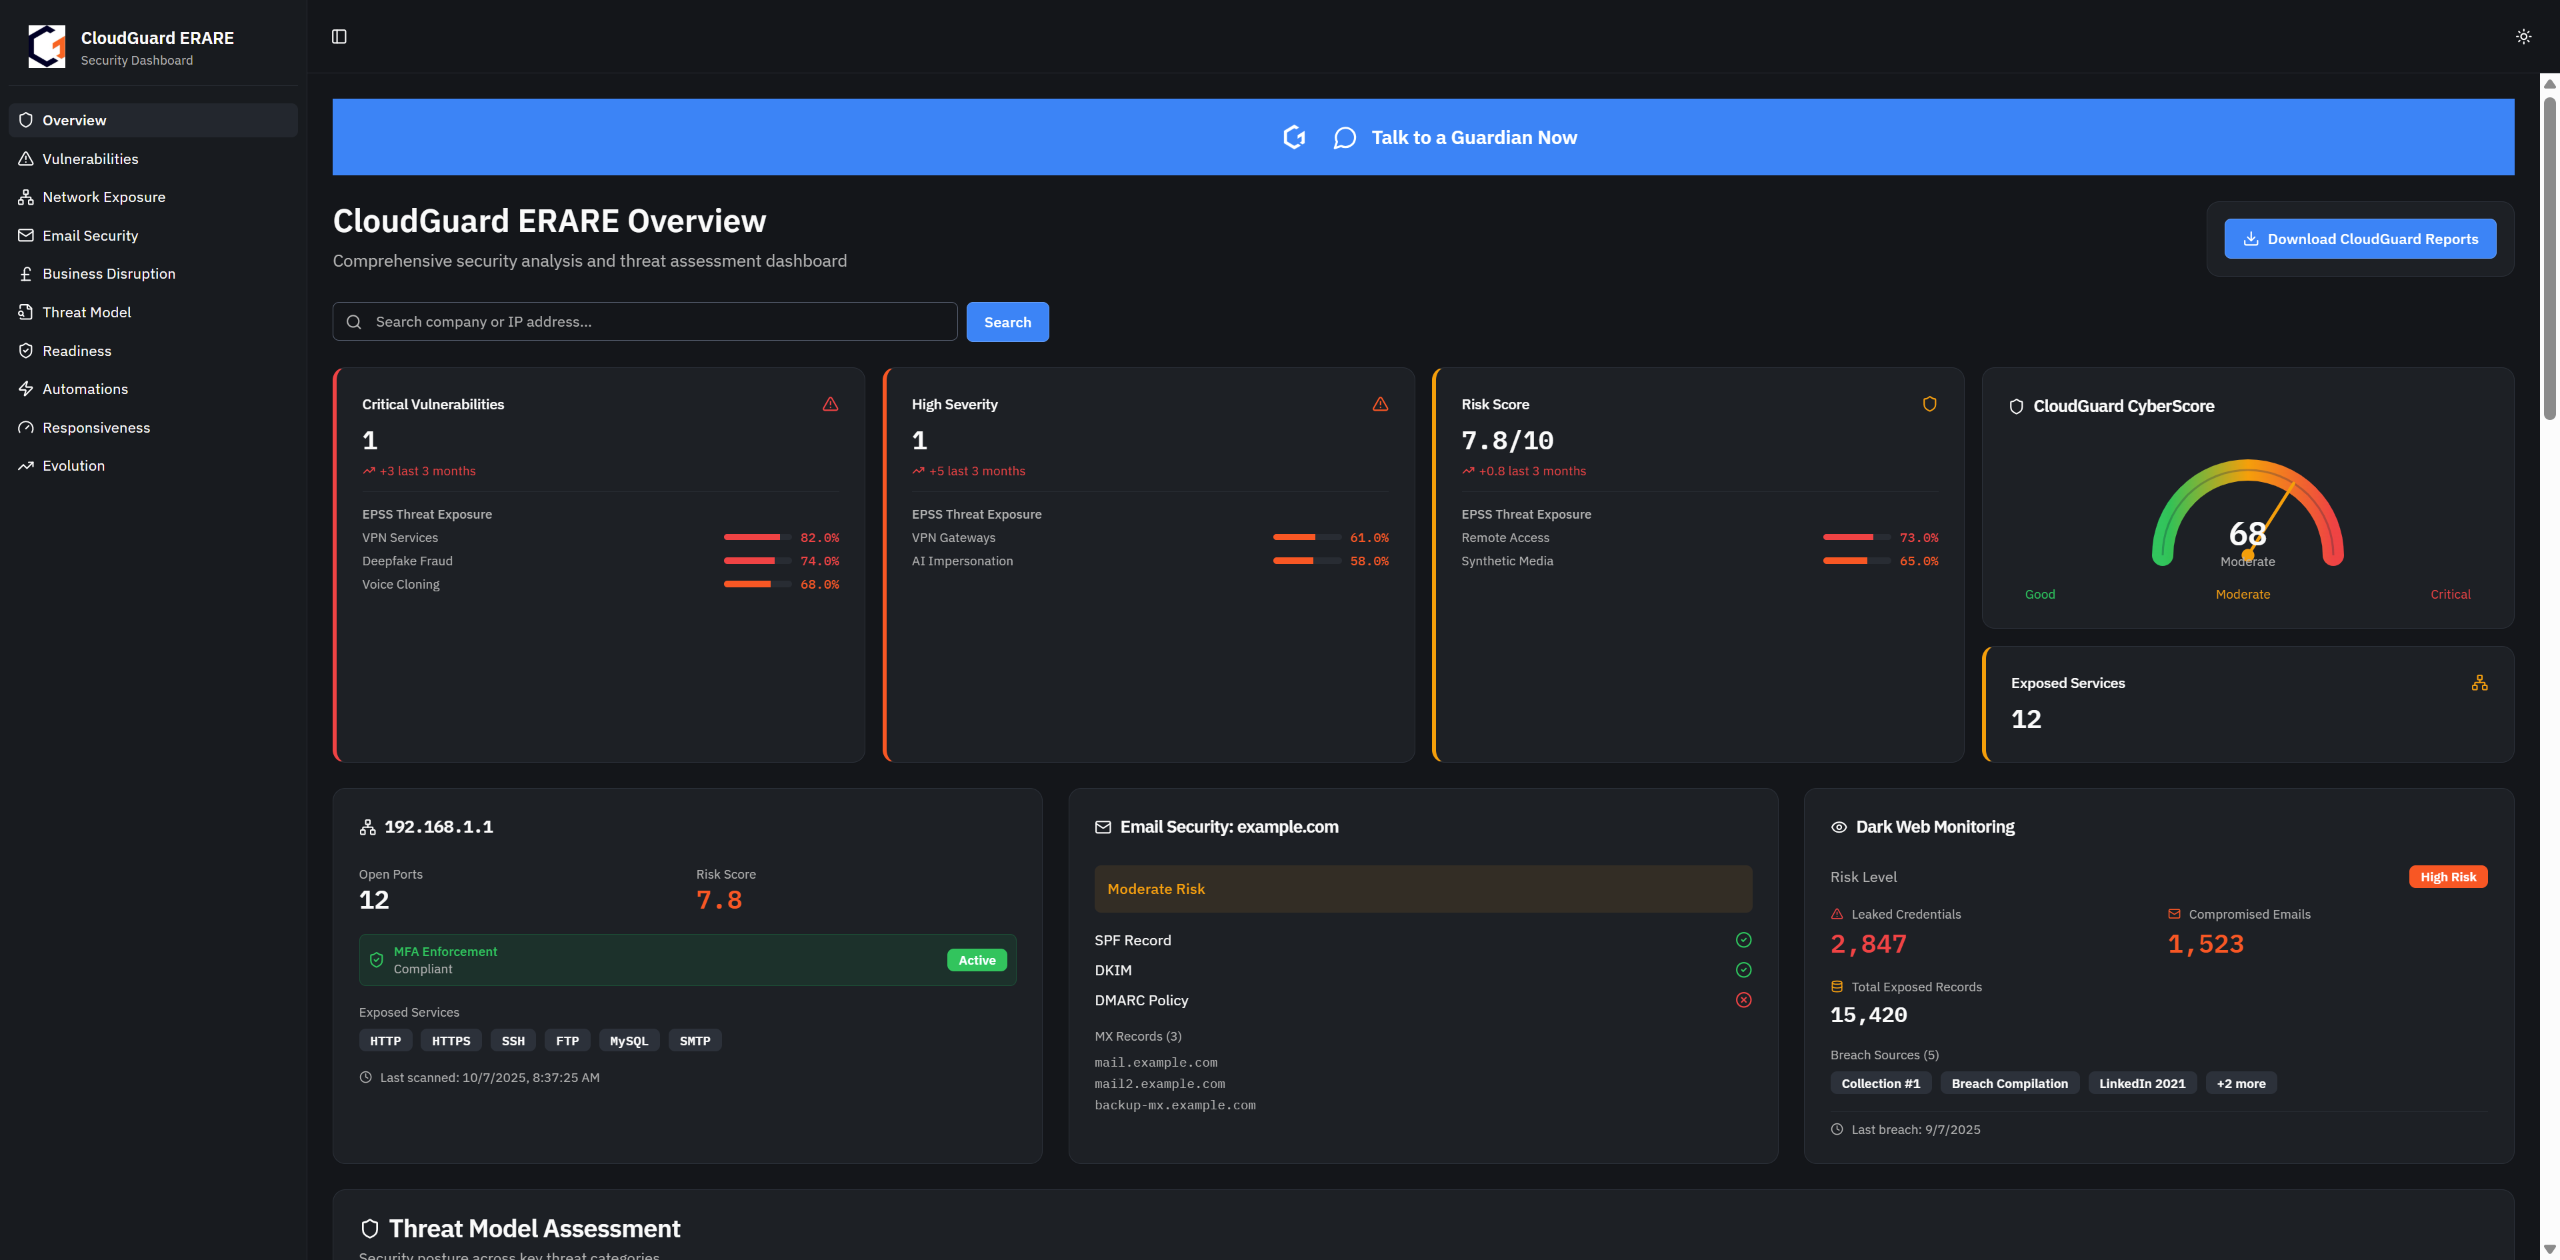Viewport: 2560px width, 1260px height.
Task: Click Download CloudGuard Reports button
Action: 2359,239
